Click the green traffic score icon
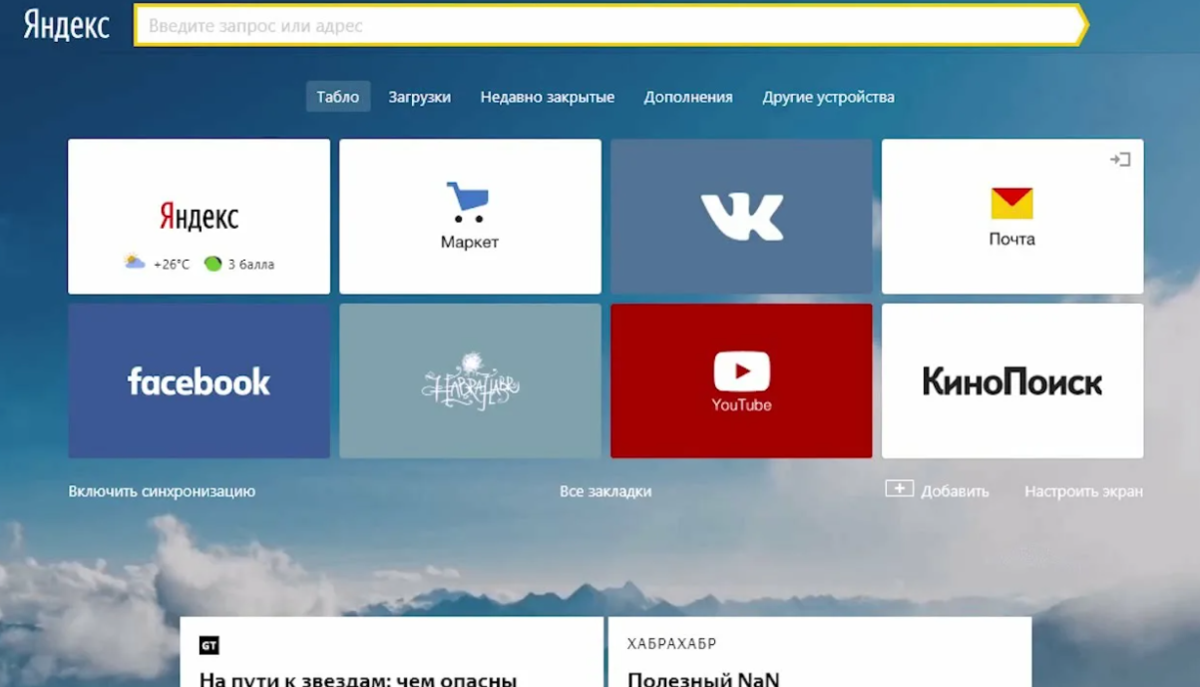1200x687 pixels. click(x=213, y=264)
